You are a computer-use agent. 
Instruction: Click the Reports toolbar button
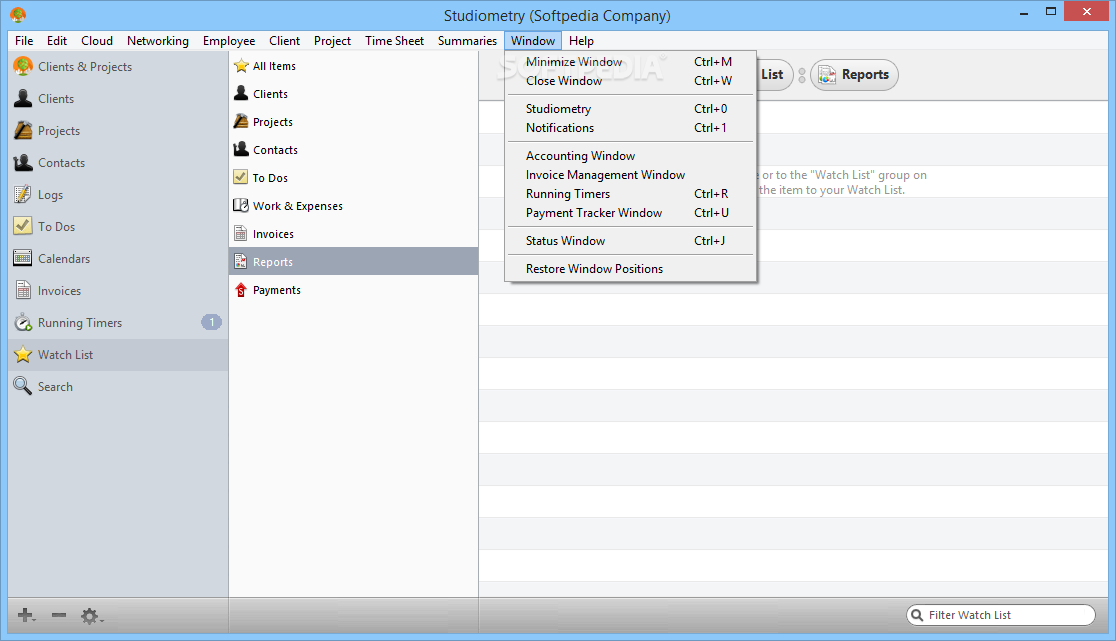[x=854, y=75]
